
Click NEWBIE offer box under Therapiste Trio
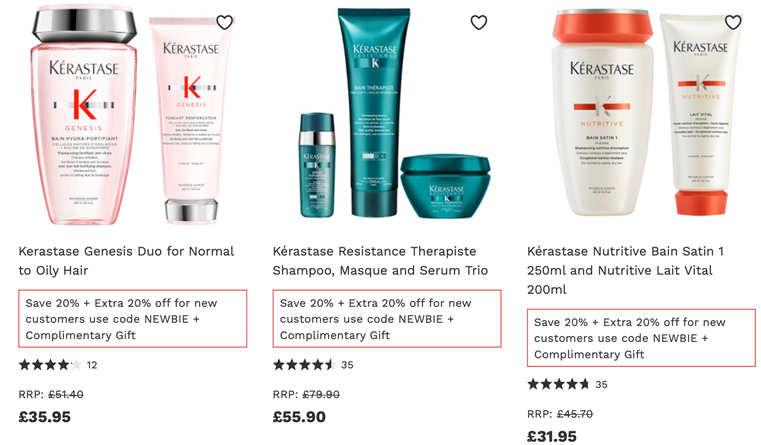[x=387, y=319]
